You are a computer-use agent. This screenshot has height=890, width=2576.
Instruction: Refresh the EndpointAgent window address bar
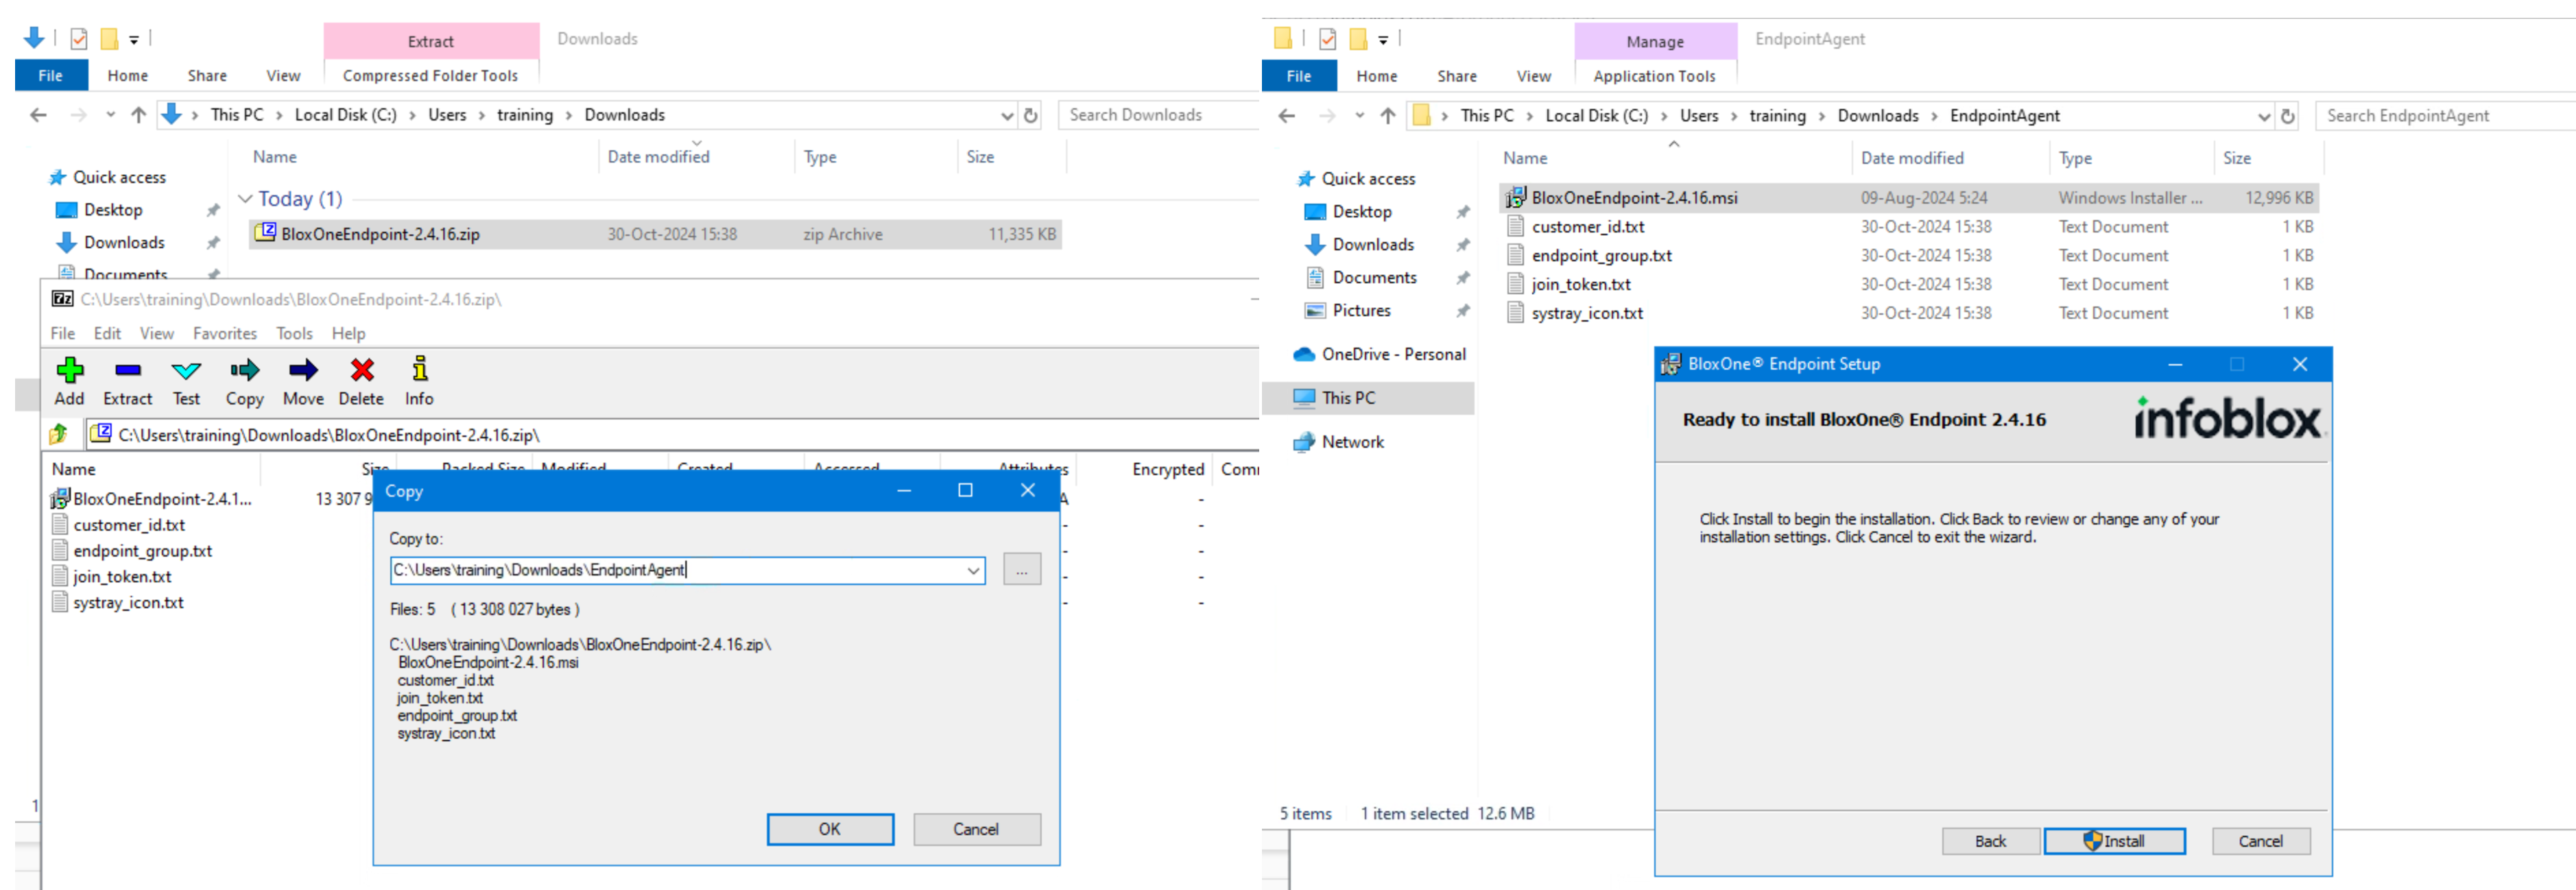tap(2287, 116)
